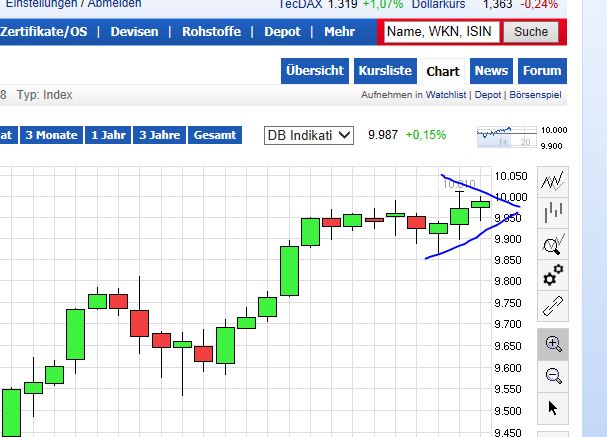Open the Mehr menu
This screenshot has width=607, height=437.
coord(339,32)
